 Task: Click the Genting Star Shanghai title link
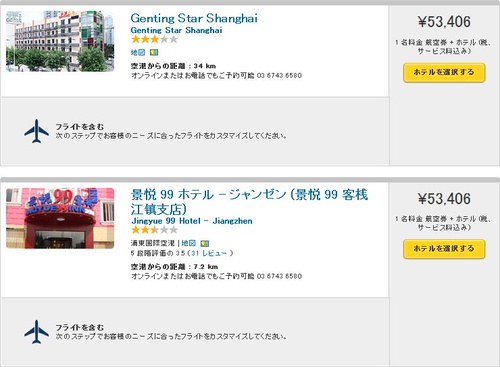click(x=194, y=18)
